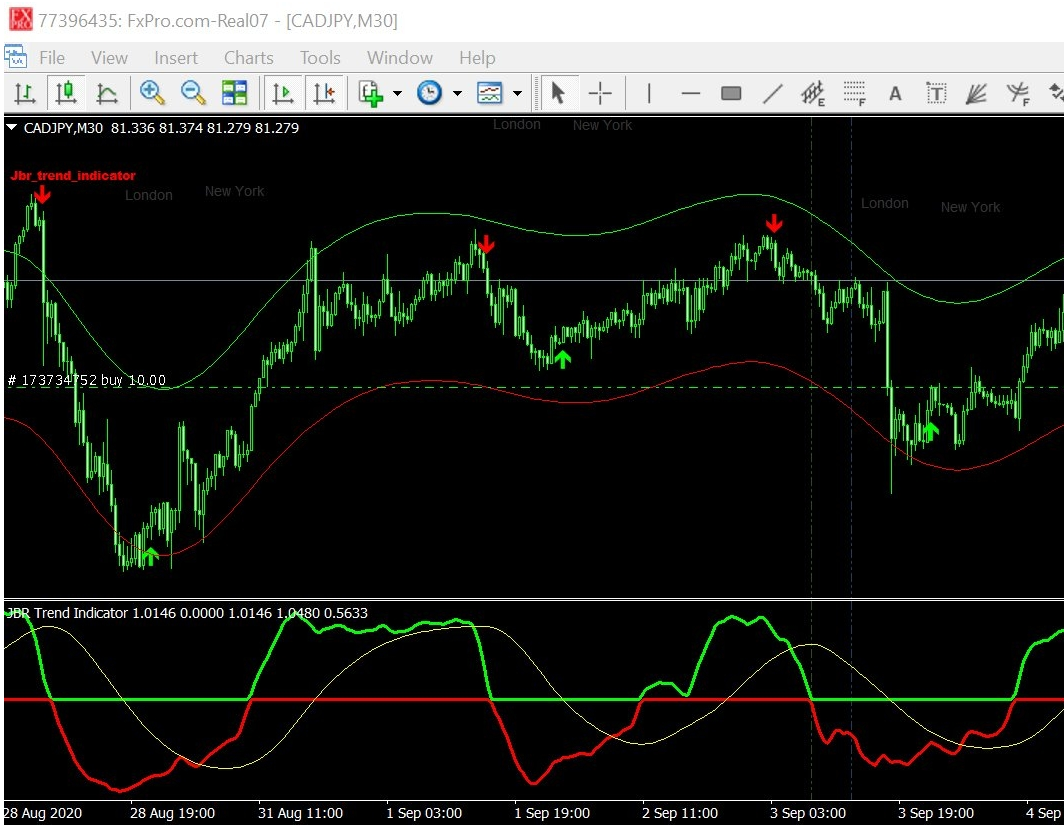This screenshot has width=1064, height=827.
Task: Select the crosshair tool
Action: pyautogui.click(x=600, y=94)
